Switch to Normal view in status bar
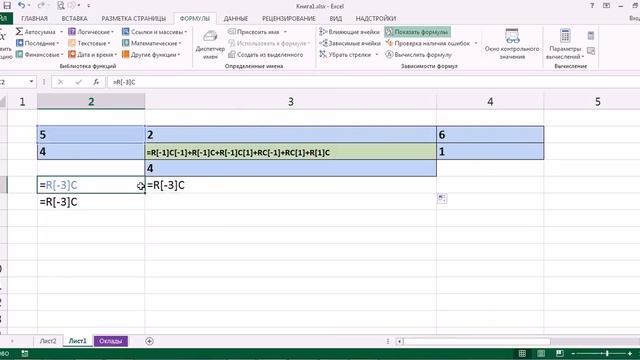 click(522, 353)
